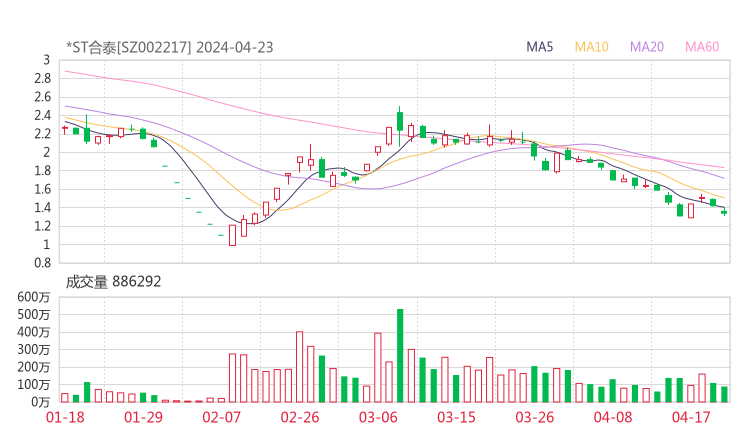Click the chart title *ST合泰[SZ002217] 2024-04-23

(x=170, y=48)
